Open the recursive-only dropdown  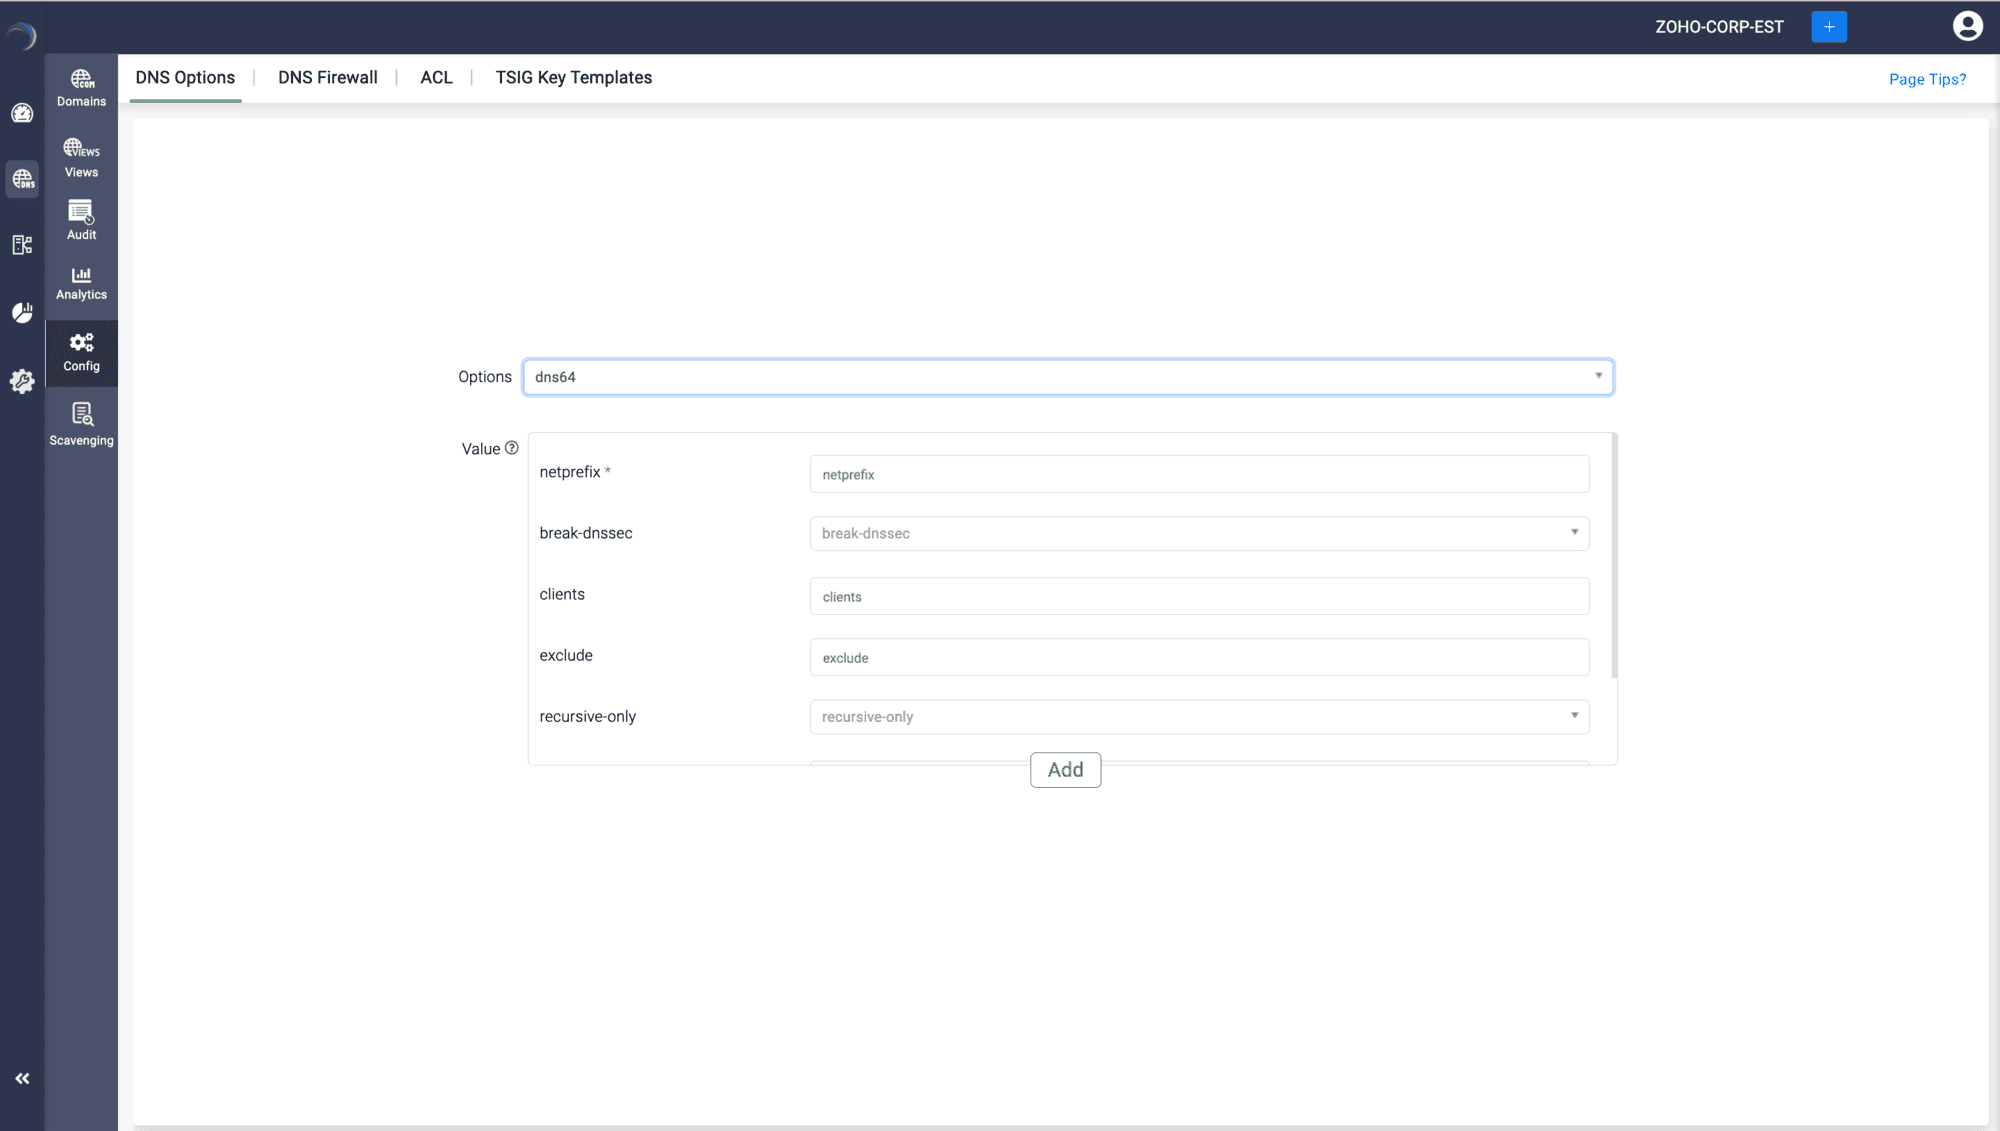point(1198,717)
